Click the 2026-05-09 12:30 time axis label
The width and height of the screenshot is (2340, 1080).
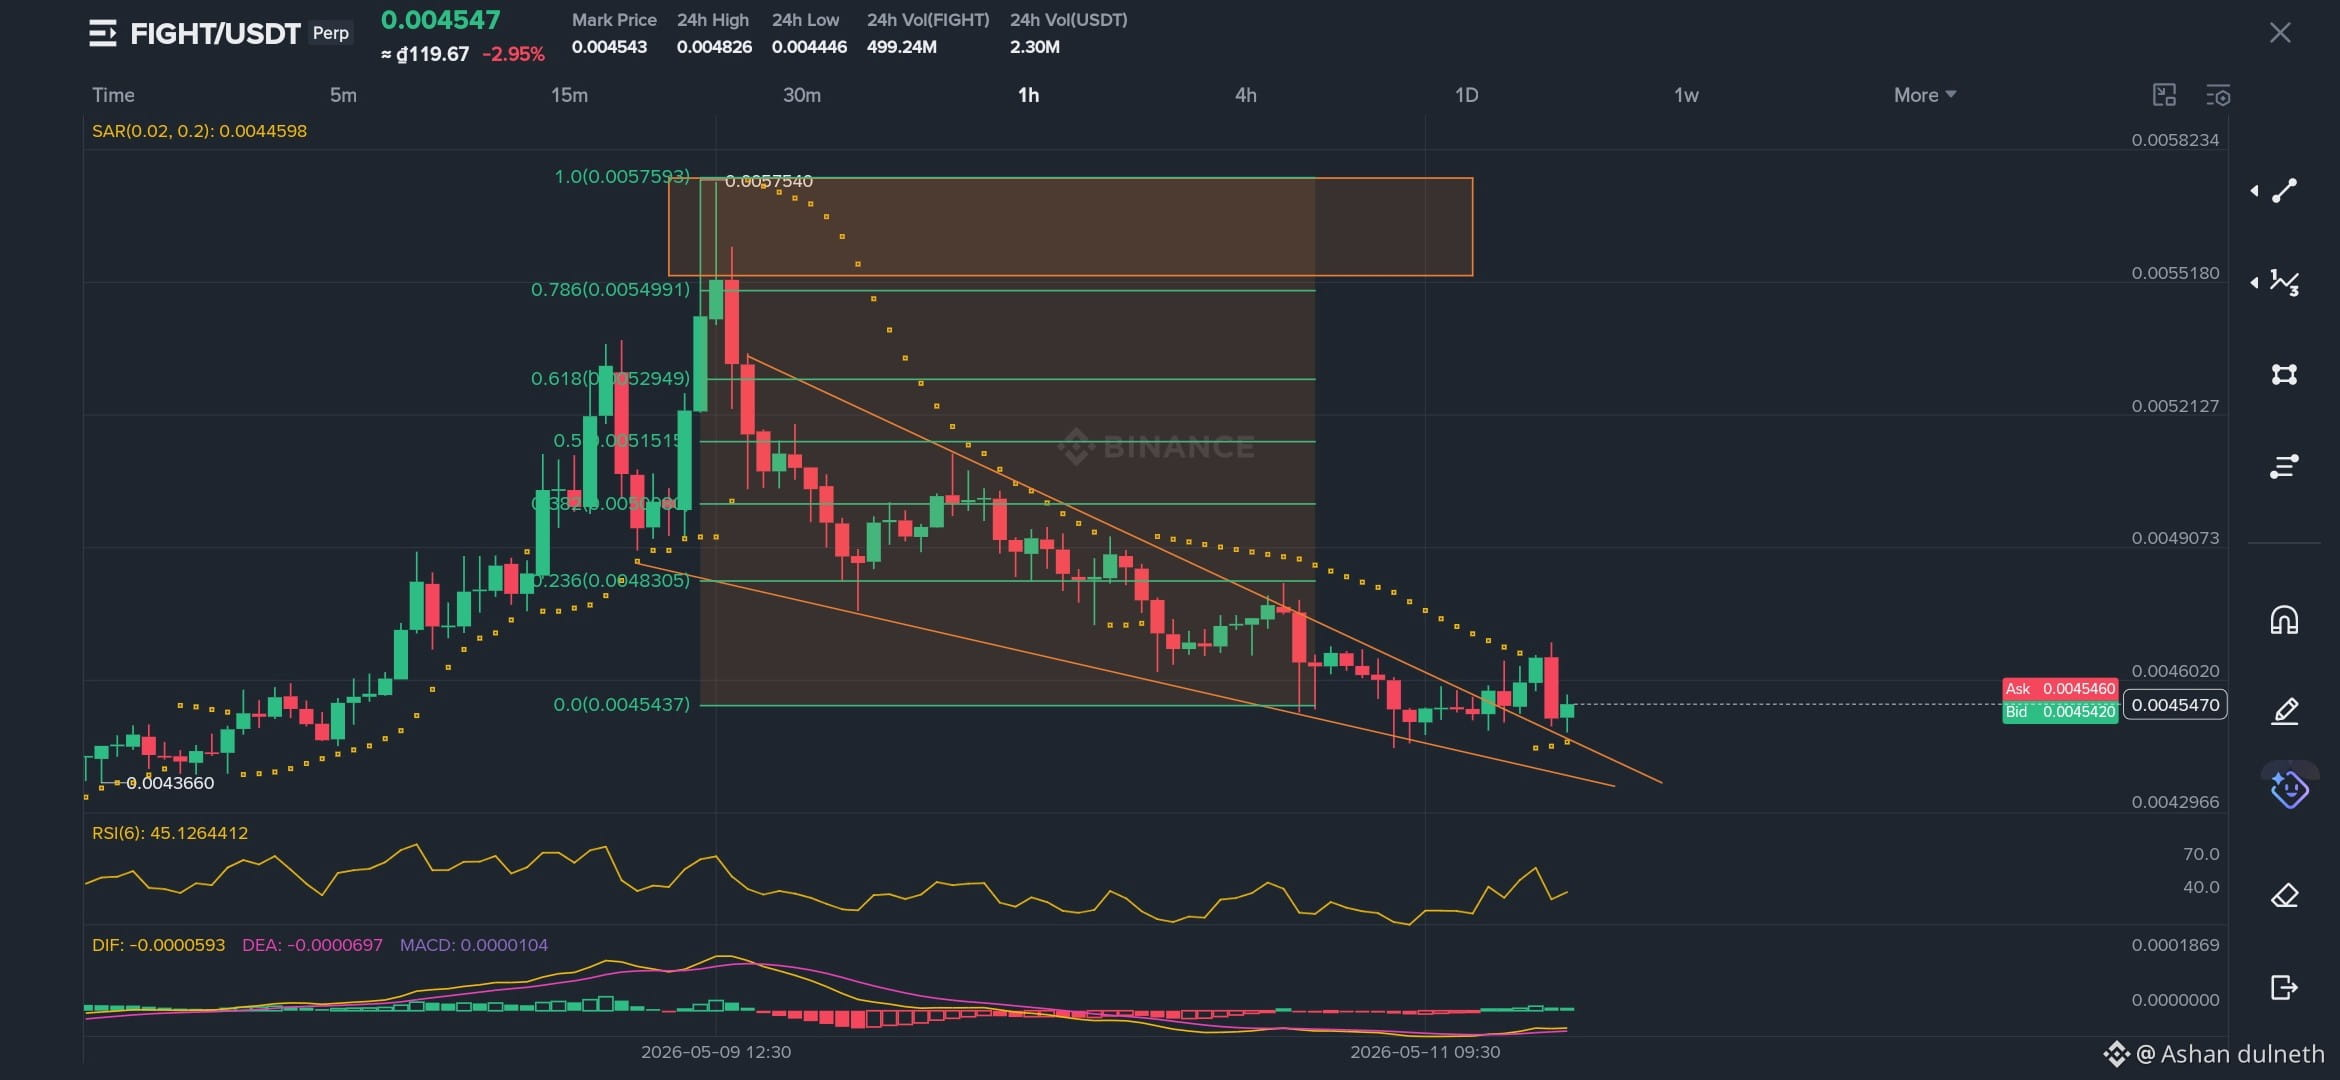pos(716,1052)
